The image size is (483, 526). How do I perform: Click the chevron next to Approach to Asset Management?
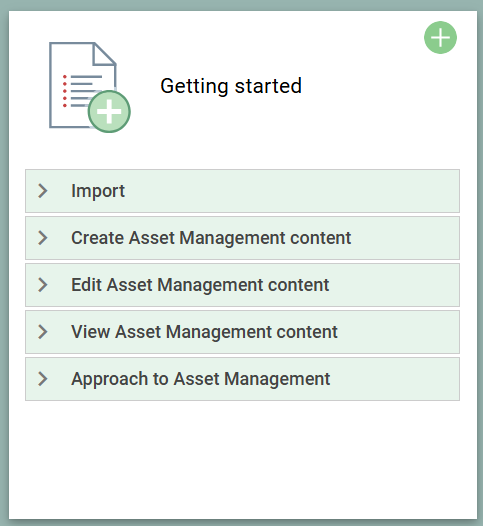(x=43, y=379)
